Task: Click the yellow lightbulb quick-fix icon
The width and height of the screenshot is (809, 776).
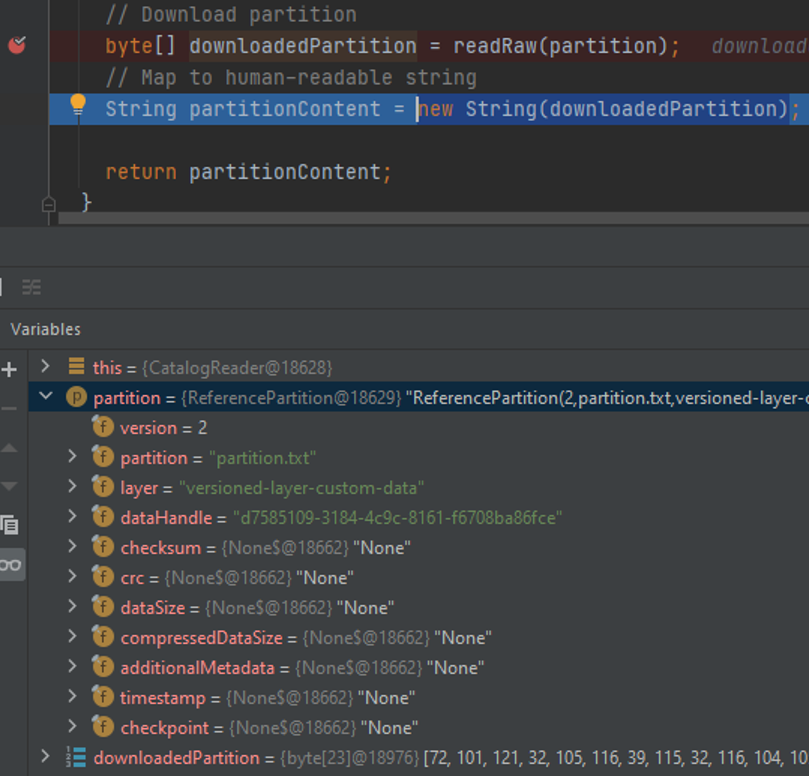Action: [x=78, y=105]
